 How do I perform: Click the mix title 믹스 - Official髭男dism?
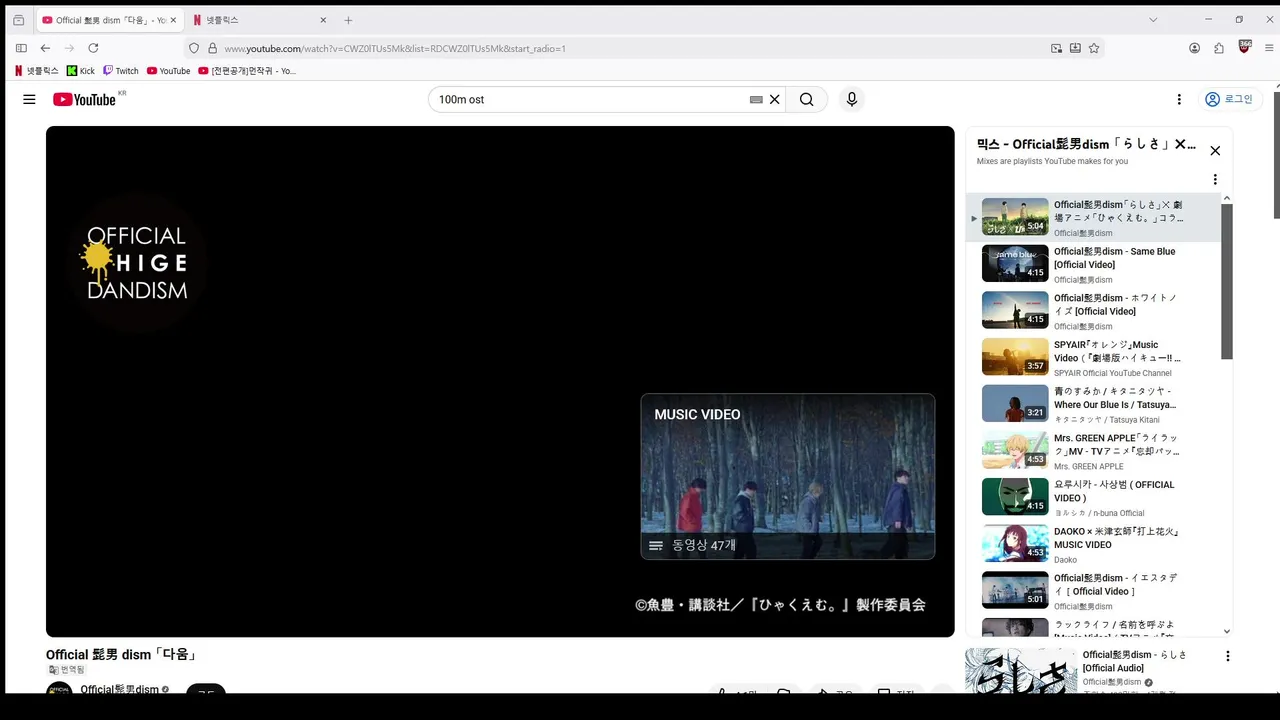click(x=1086, y=145)
